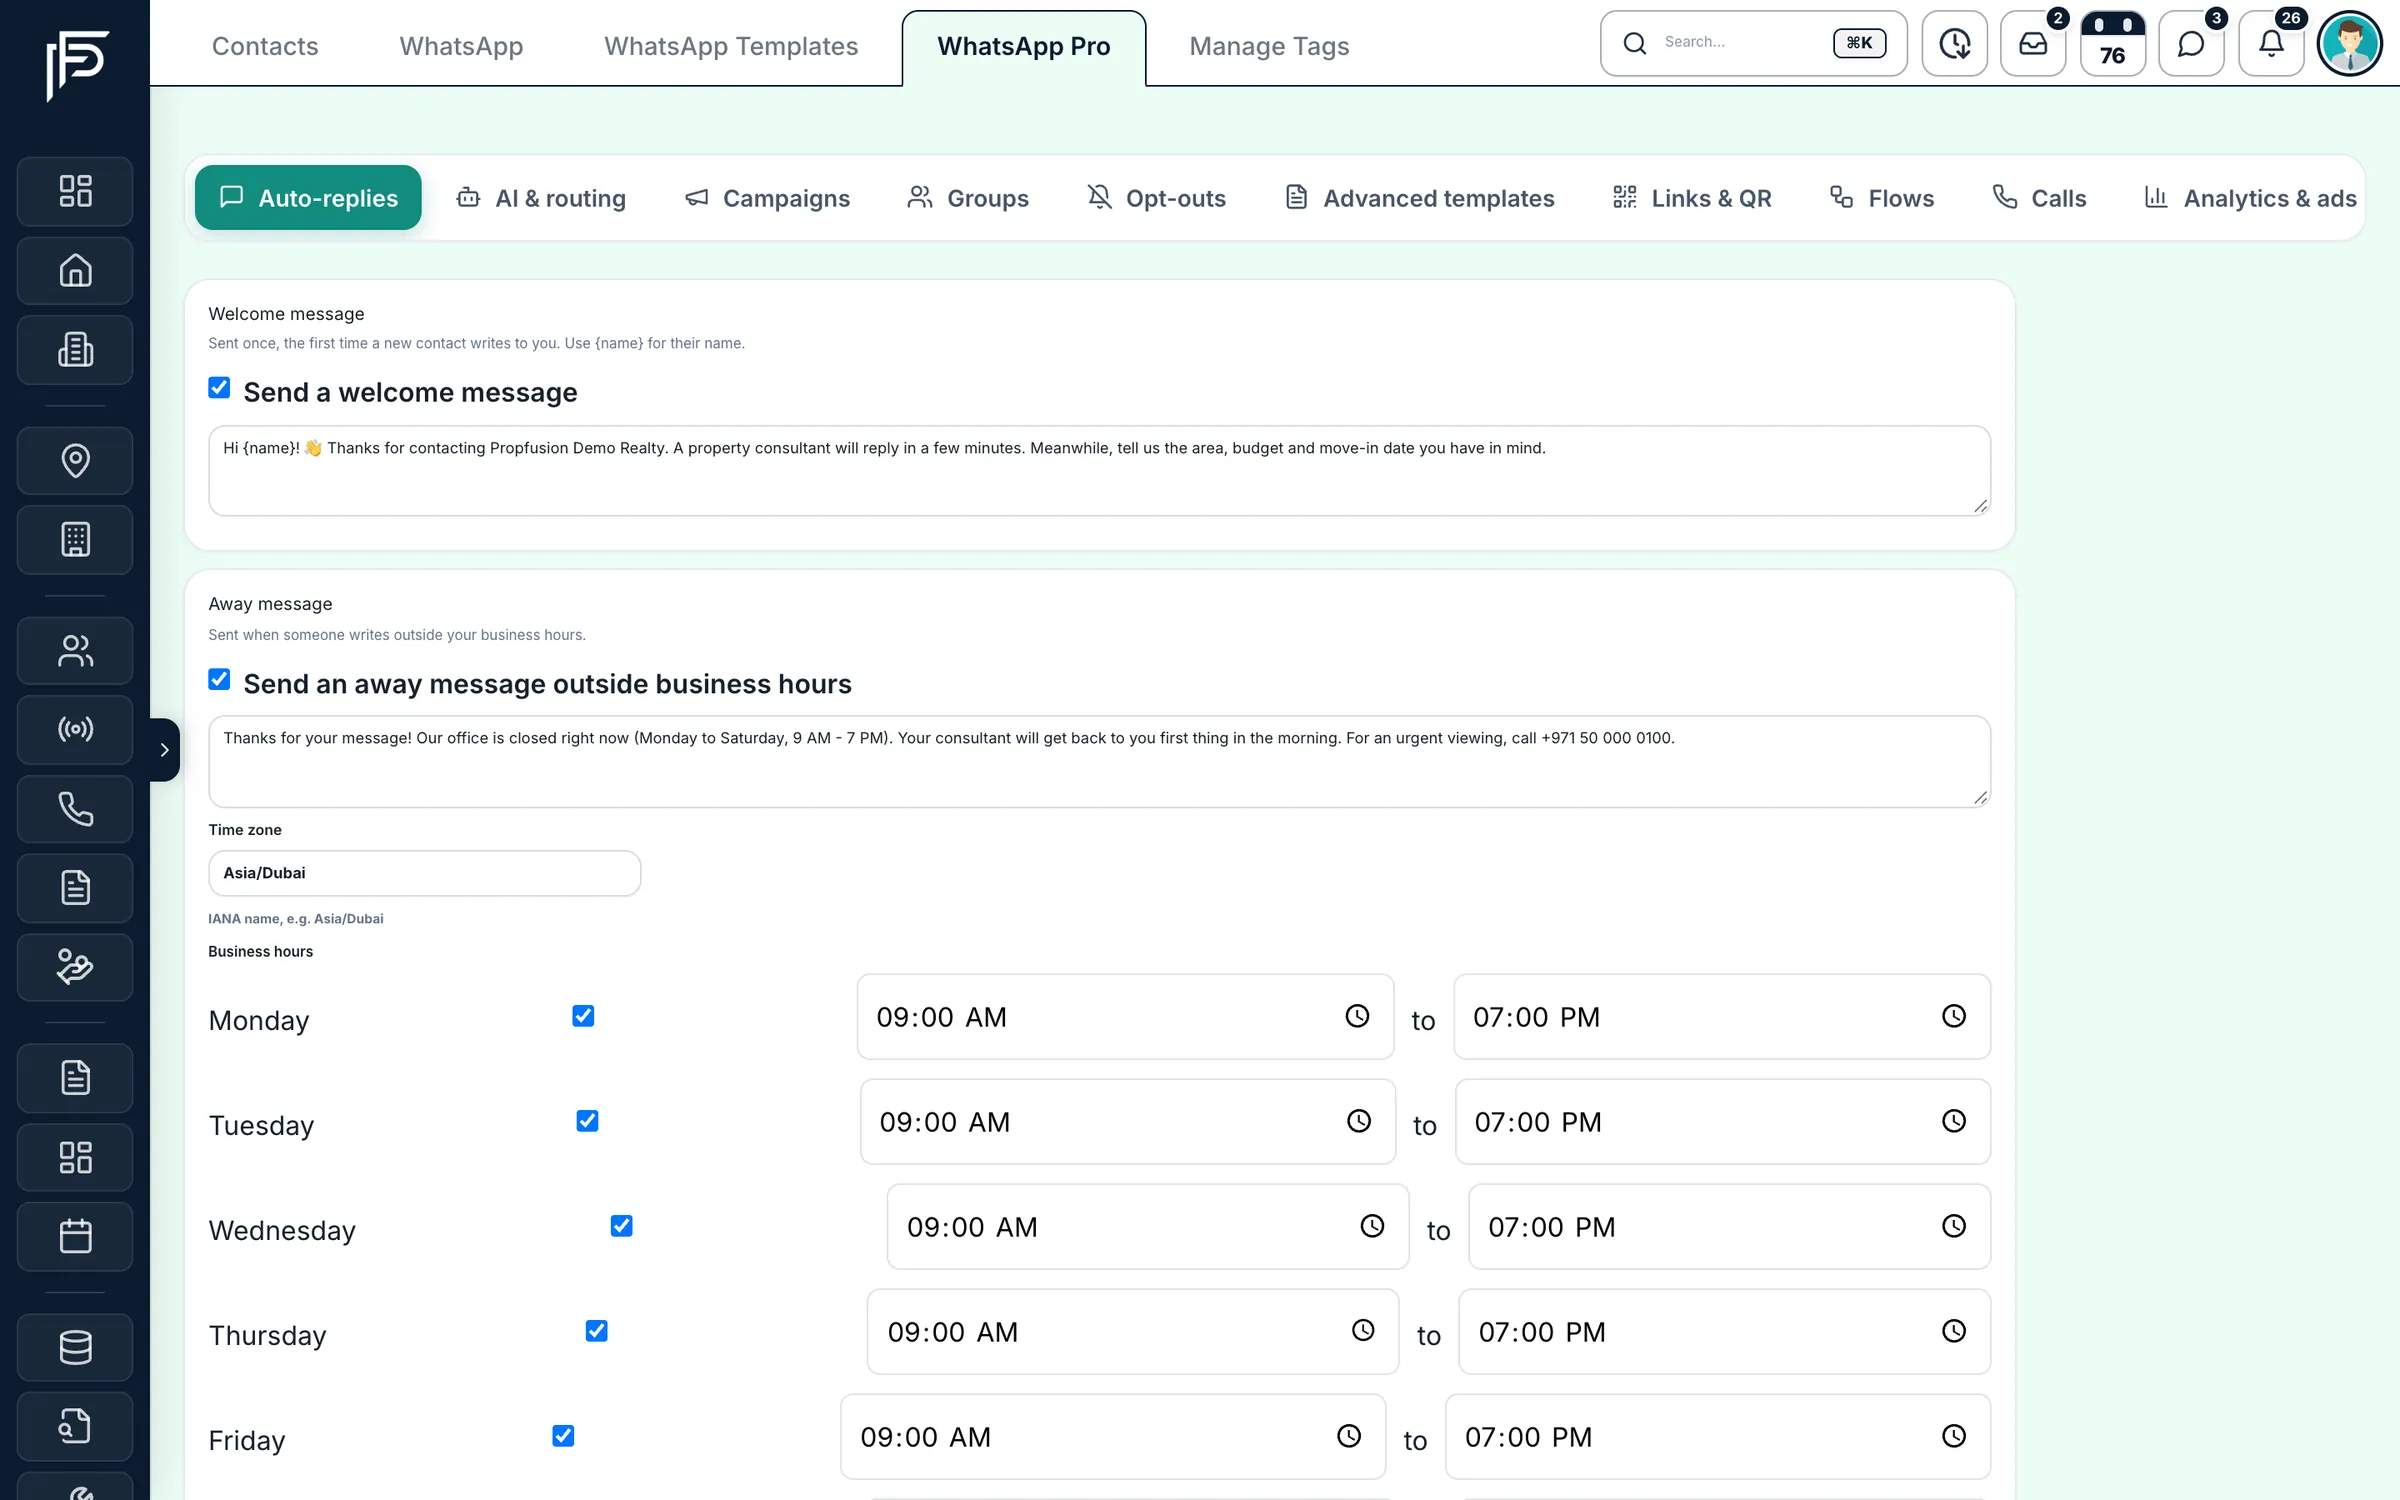The width and height of the screenshot is (2400, 1500).
Task: Open the clock picker for Thursday's 09:00 AM
Action: (1363, 1331)
